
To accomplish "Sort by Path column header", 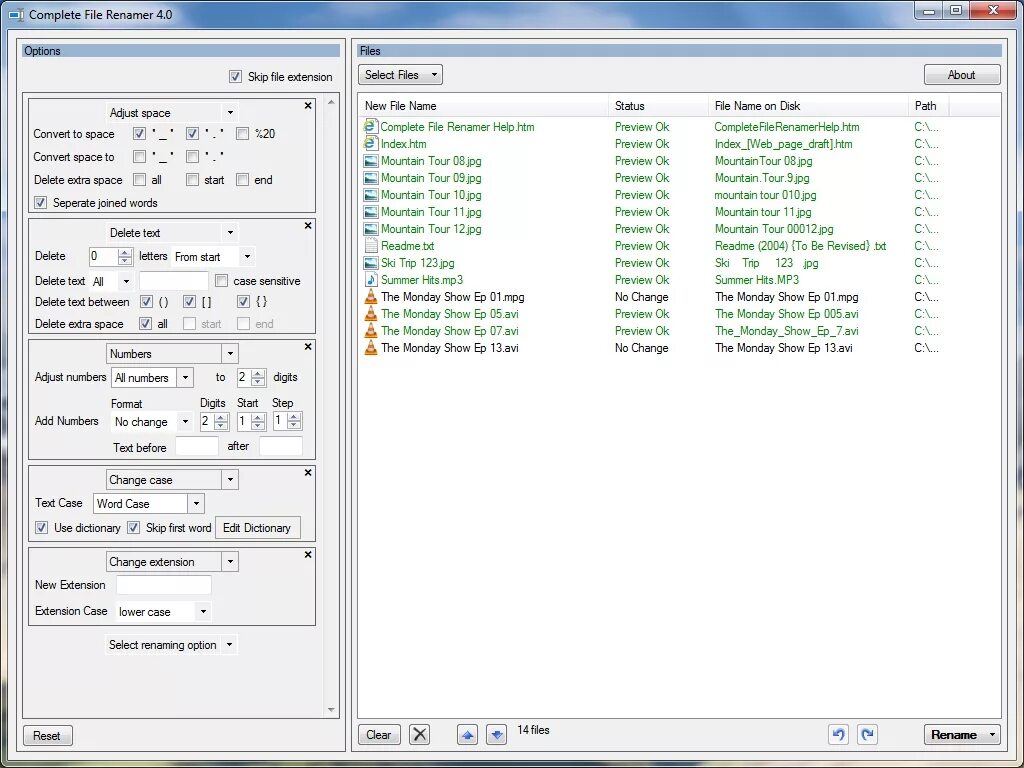I will click(929, 106).
